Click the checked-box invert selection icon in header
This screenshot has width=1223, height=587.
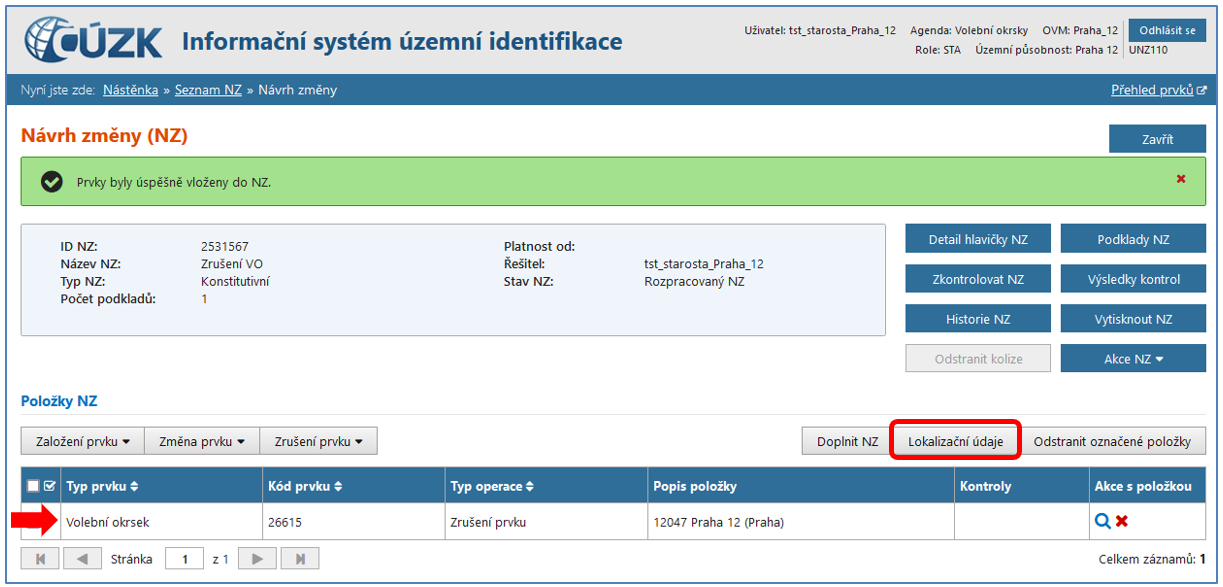(49, 486)
